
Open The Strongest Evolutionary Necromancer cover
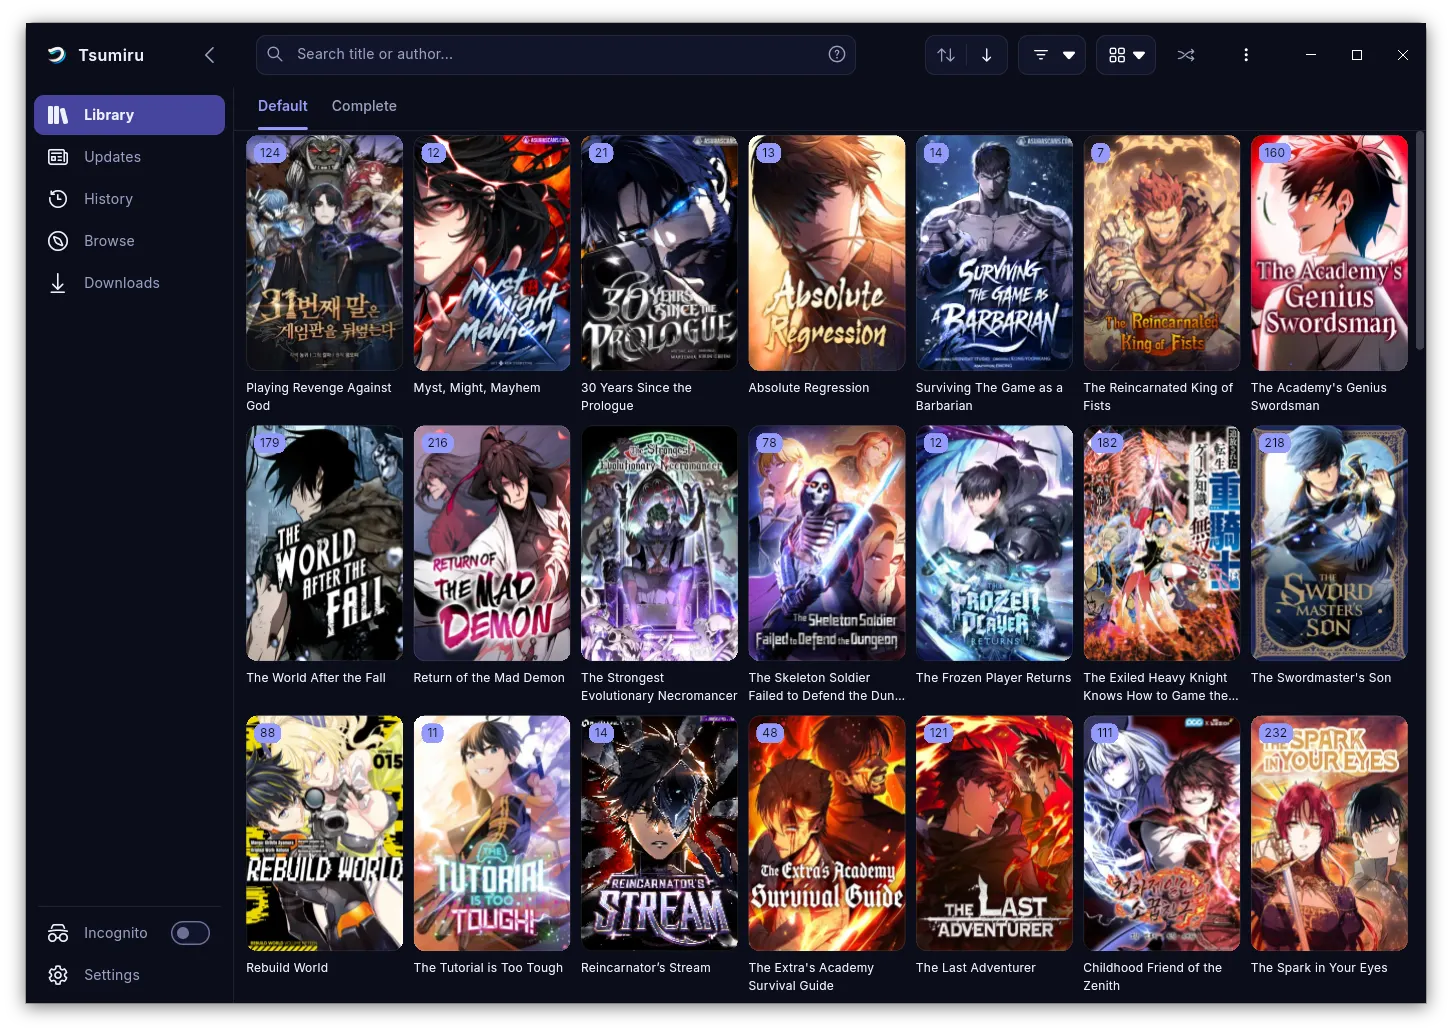click(659, 543)
